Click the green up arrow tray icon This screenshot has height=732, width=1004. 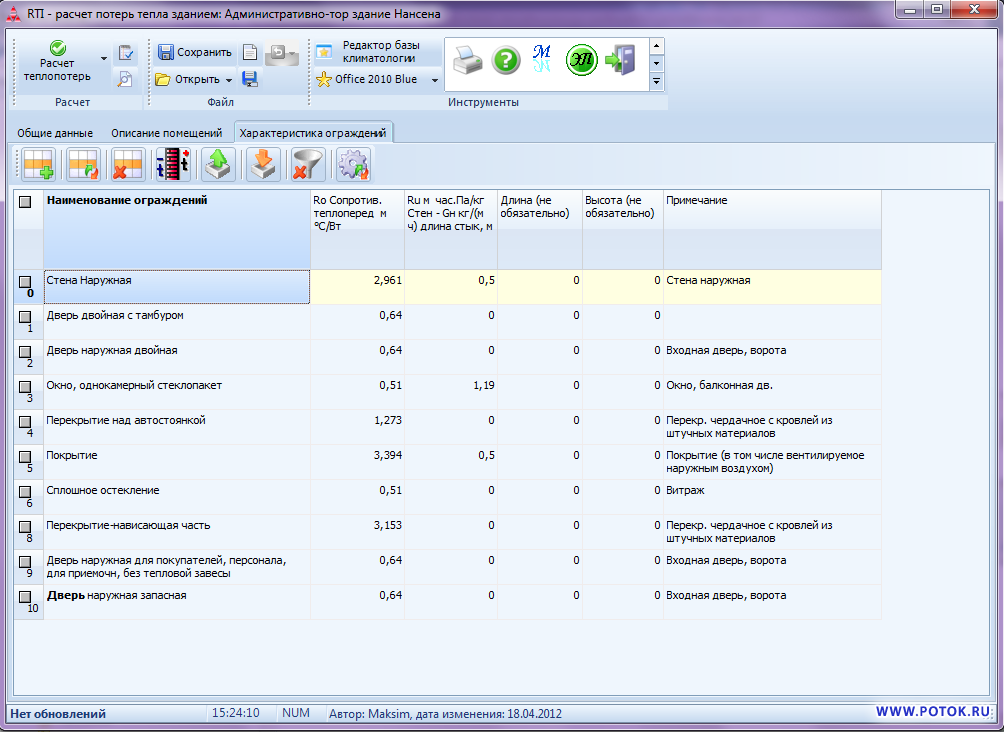pyautogui.click(x=218, y=164)
